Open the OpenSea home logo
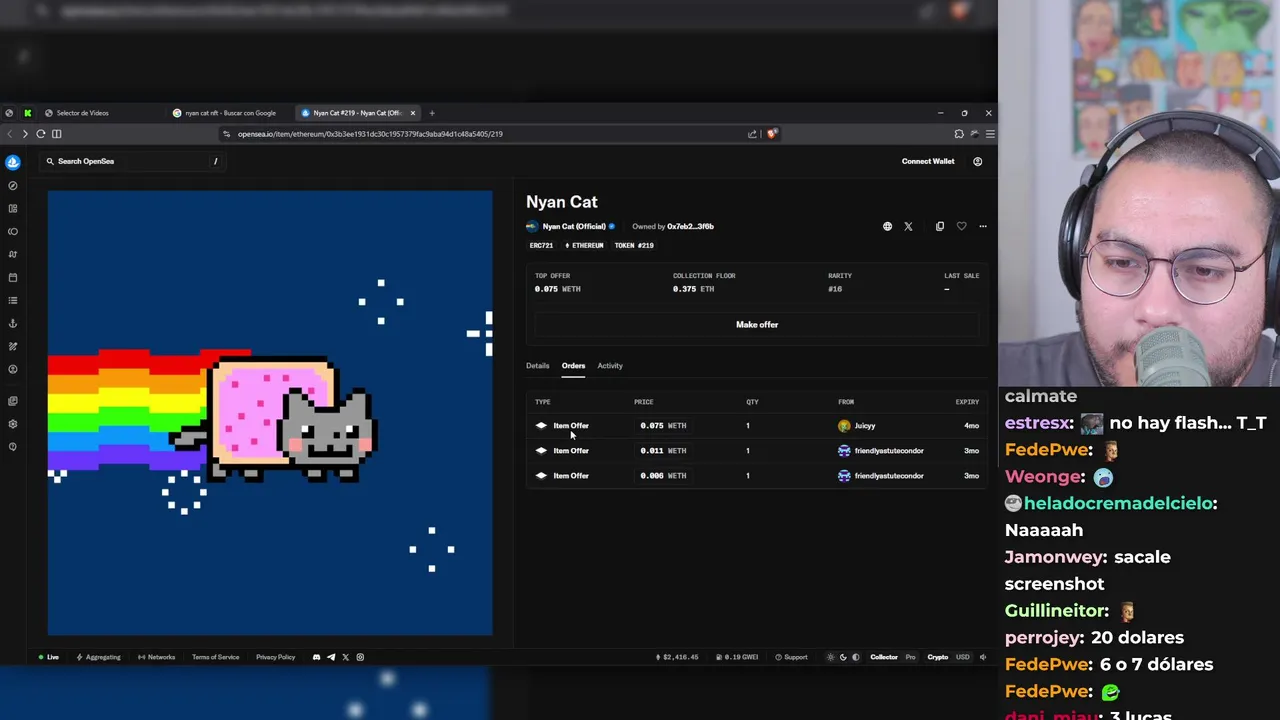1280x720 pixels. 13,162
